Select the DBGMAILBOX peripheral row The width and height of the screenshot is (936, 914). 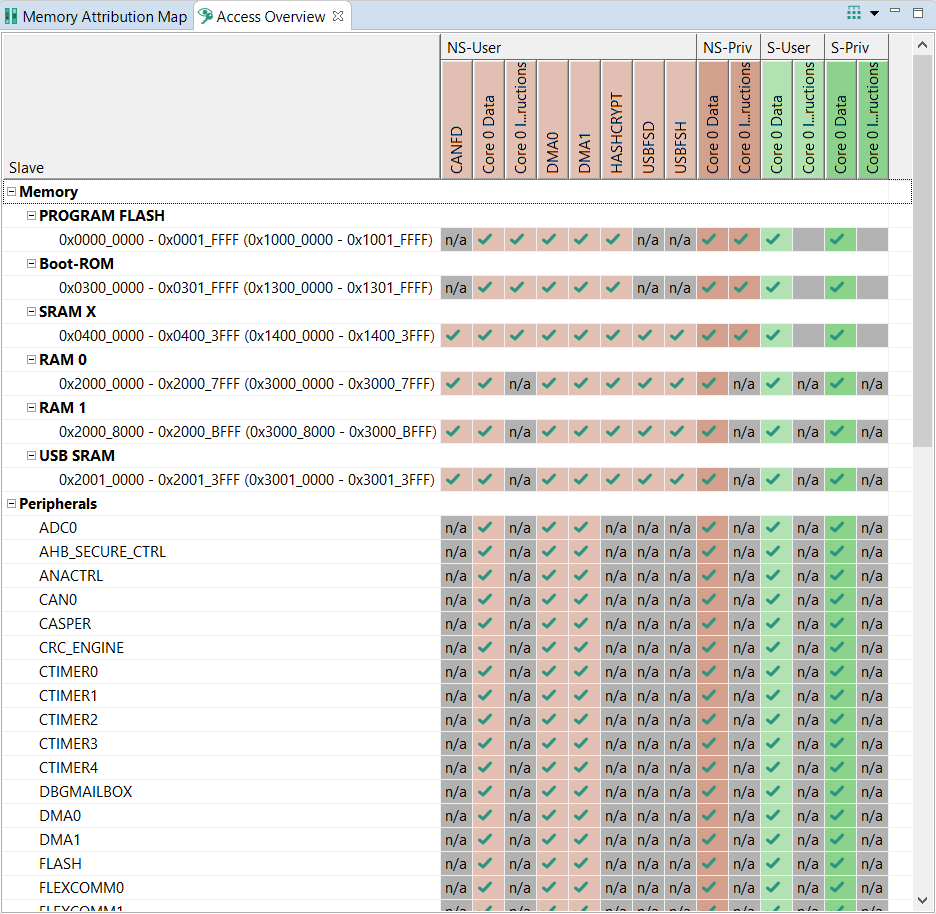coord(85,792)
